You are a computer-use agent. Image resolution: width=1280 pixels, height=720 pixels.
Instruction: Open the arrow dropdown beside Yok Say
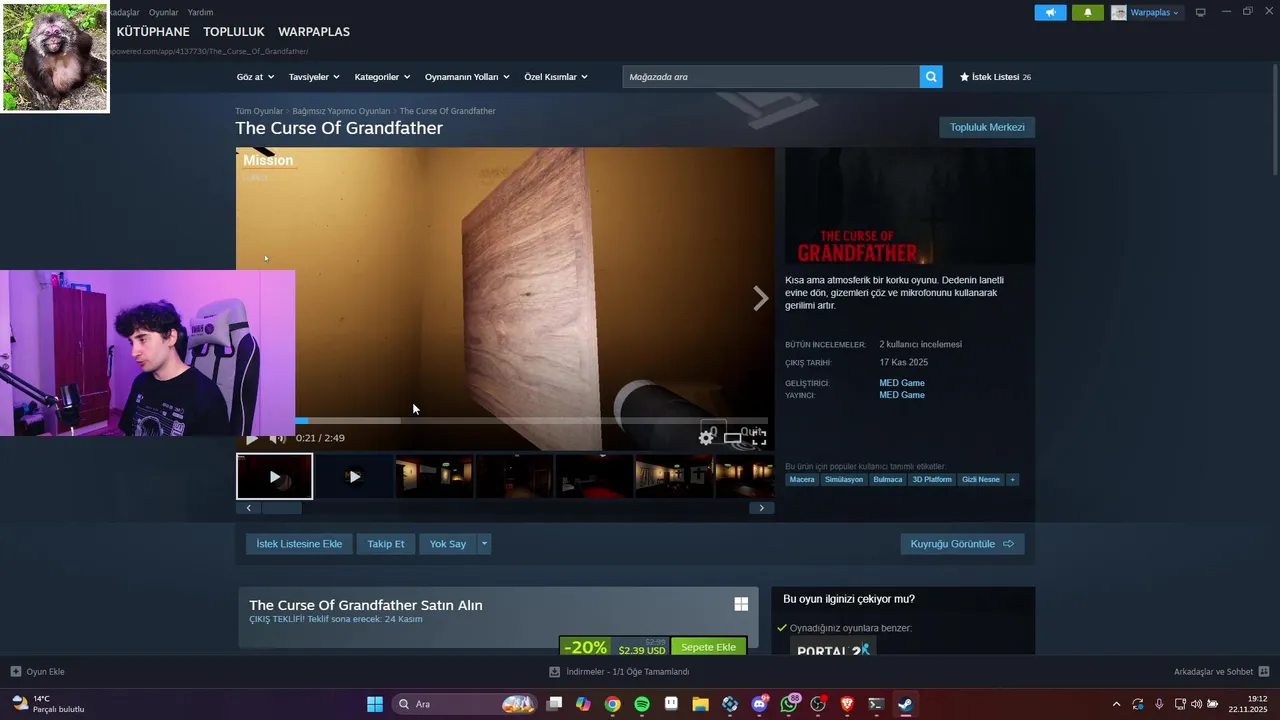(484, 544)
